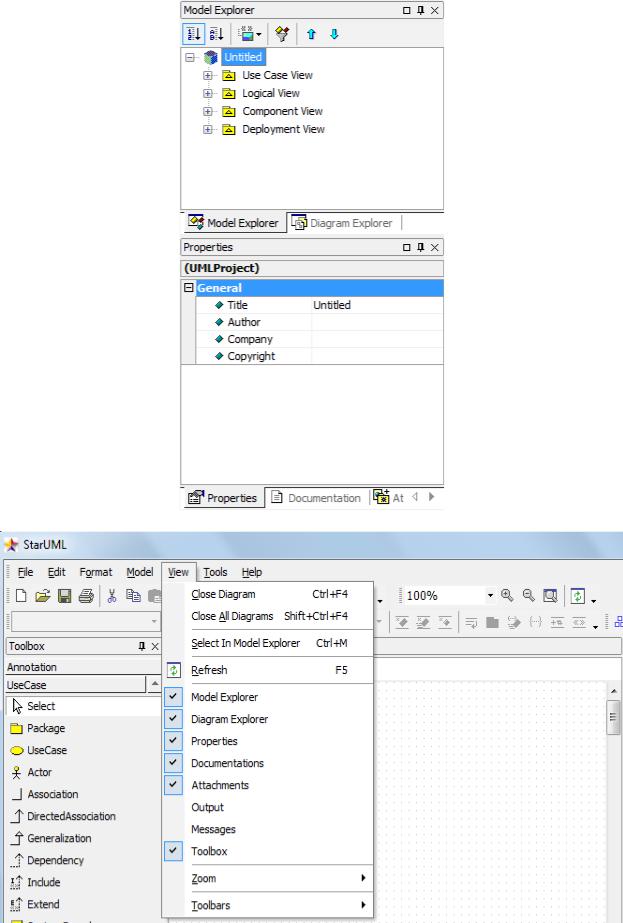Screen dimensions: 623x923
Task: Click the Copy toolbar icon
Action: (x=134, y=596)
